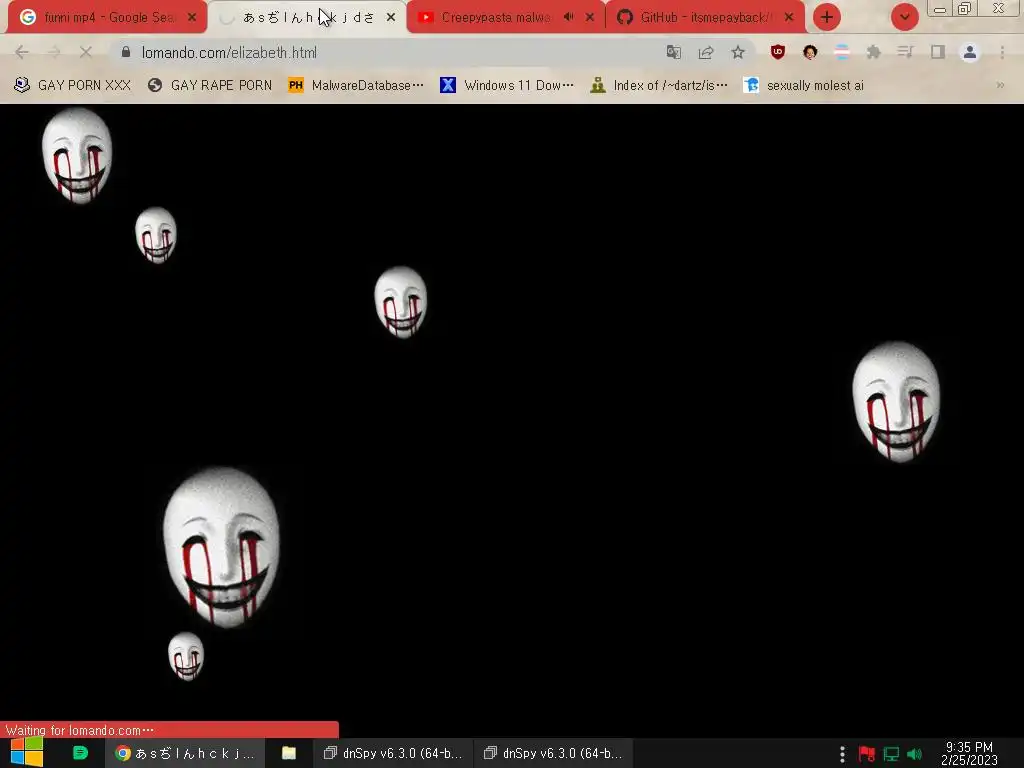Open the Index of /~dartz/is bookmark
The width and height of the screenshot is (1024, 768).
(658, 86)
